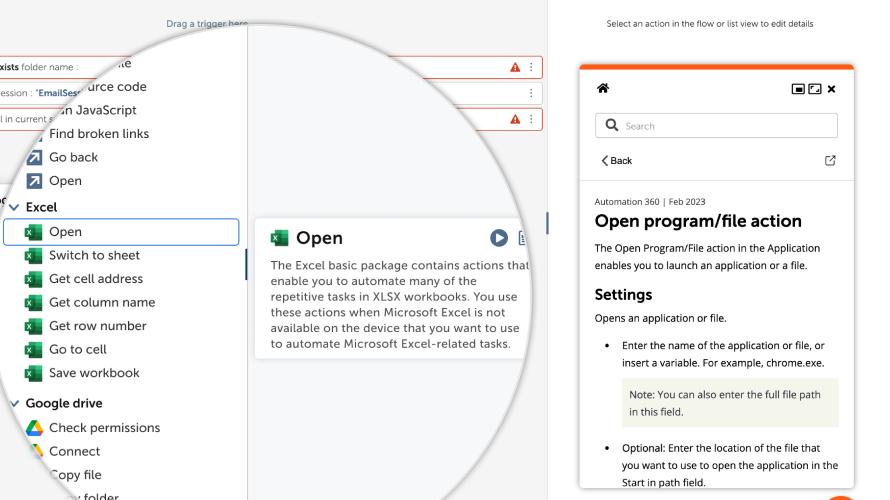Click warning triangle on first flow row
The width and height of the screenshot is (890, 500).
pos(515,67)
